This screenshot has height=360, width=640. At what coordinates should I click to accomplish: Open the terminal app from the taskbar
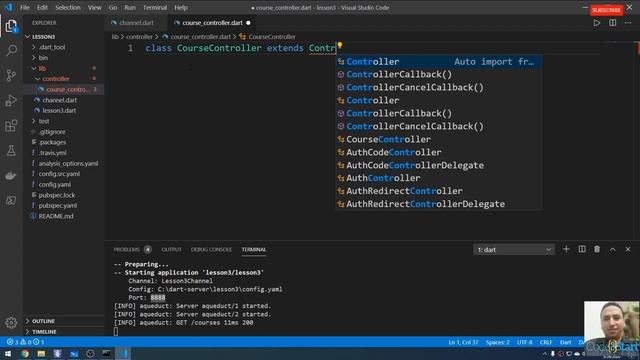[106, 353]
